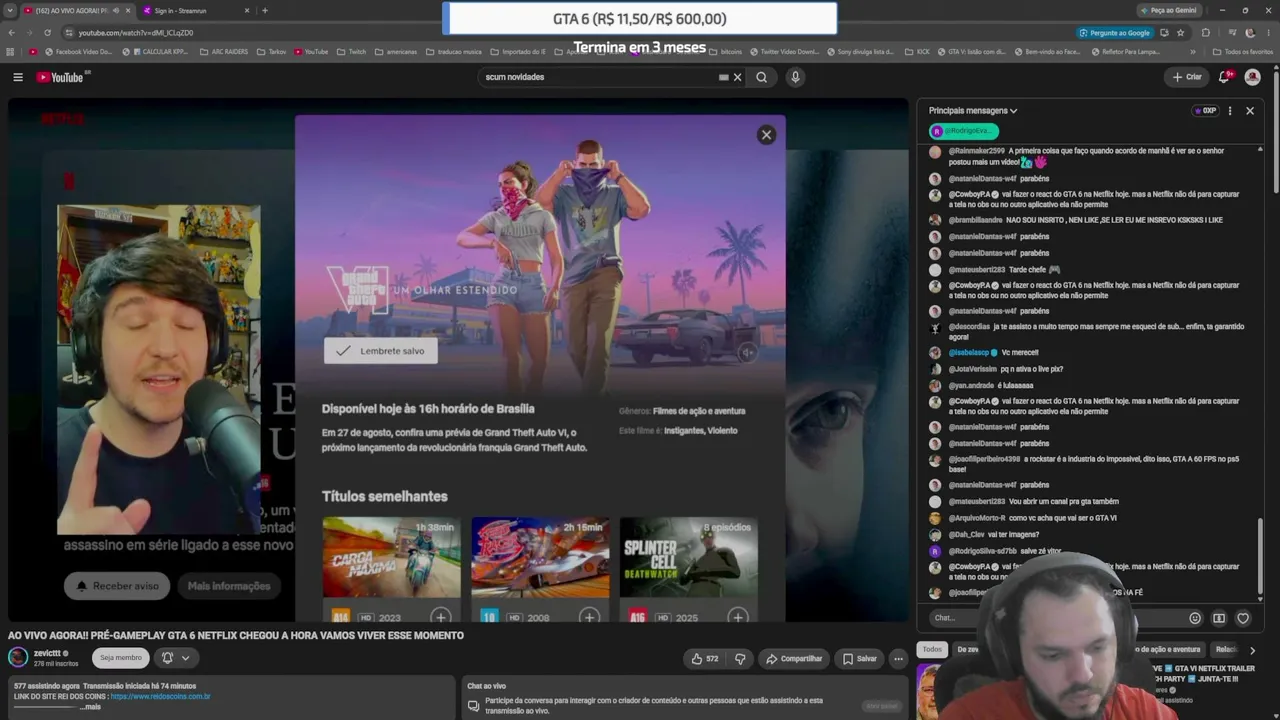Open more video actions ellipsis
1280x720 pixels.
click(x=898, y=658)
